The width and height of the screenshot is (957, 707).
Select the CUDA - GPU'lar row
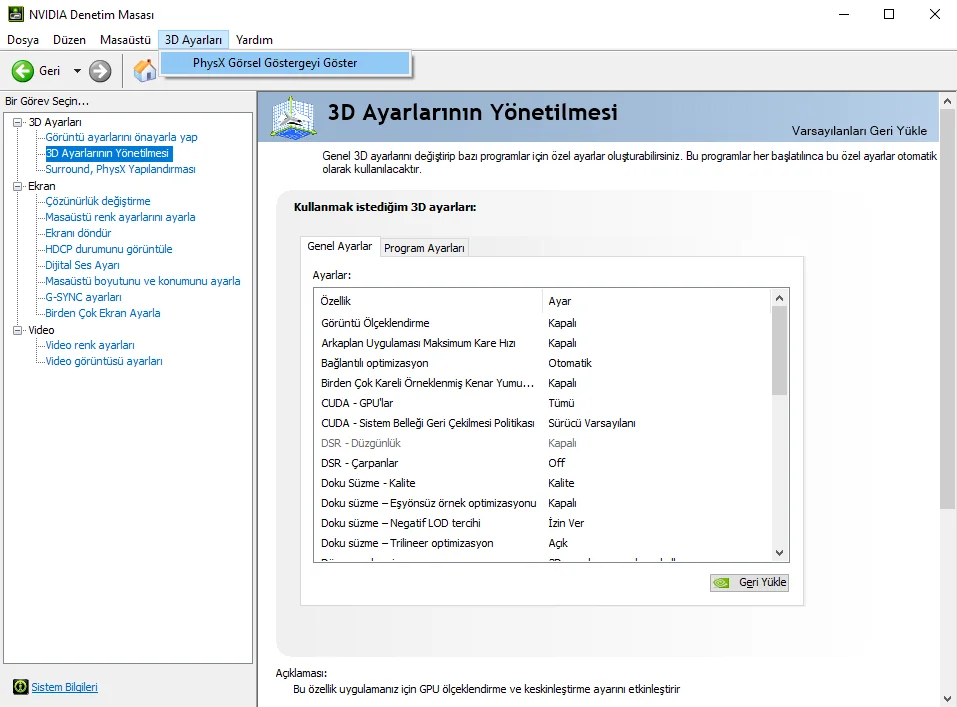point(543,403)
